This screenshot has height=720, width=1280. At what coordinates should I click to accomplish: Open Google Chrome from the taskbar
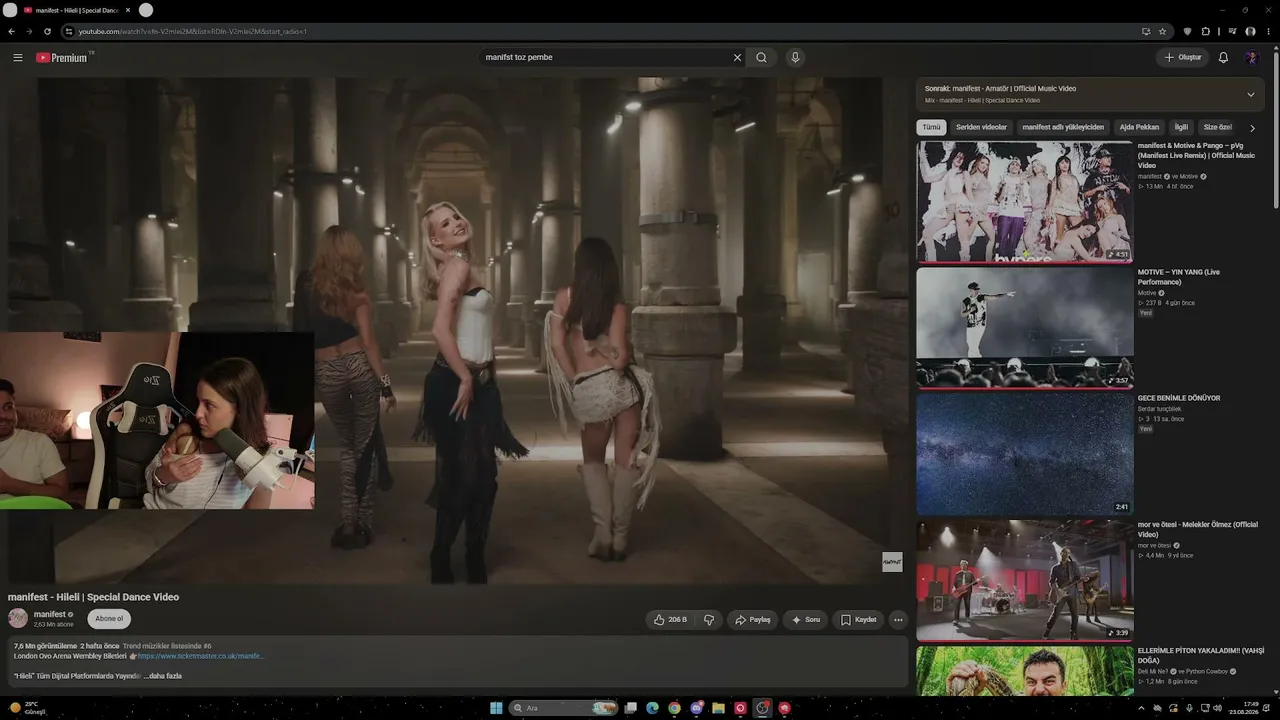click(675, 708)
